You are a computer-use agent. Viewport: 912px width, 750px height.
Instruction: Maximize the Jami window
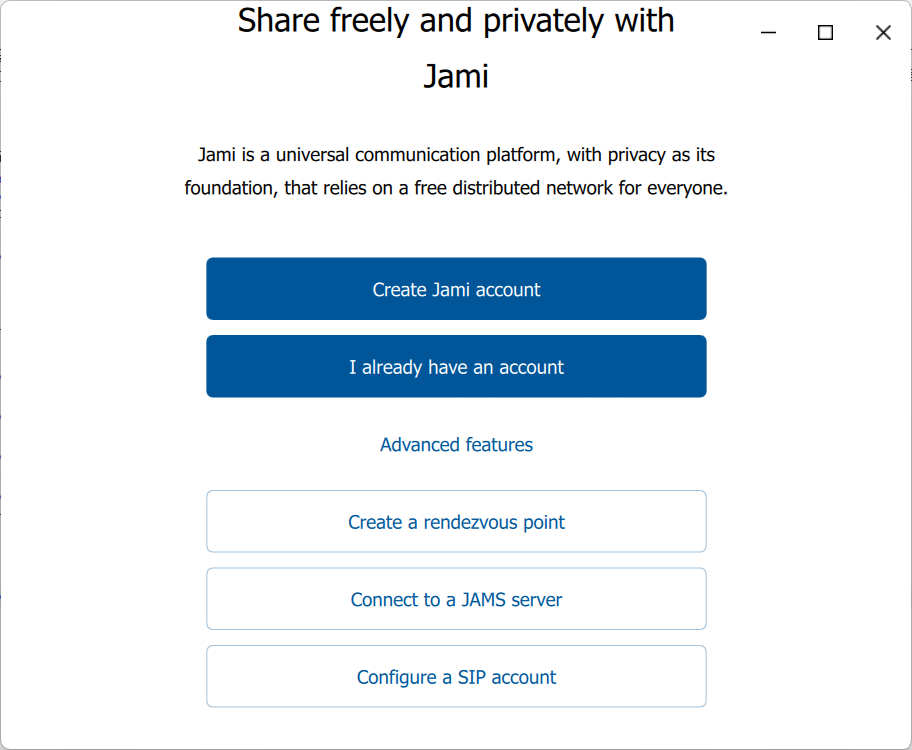coord(825,33)
